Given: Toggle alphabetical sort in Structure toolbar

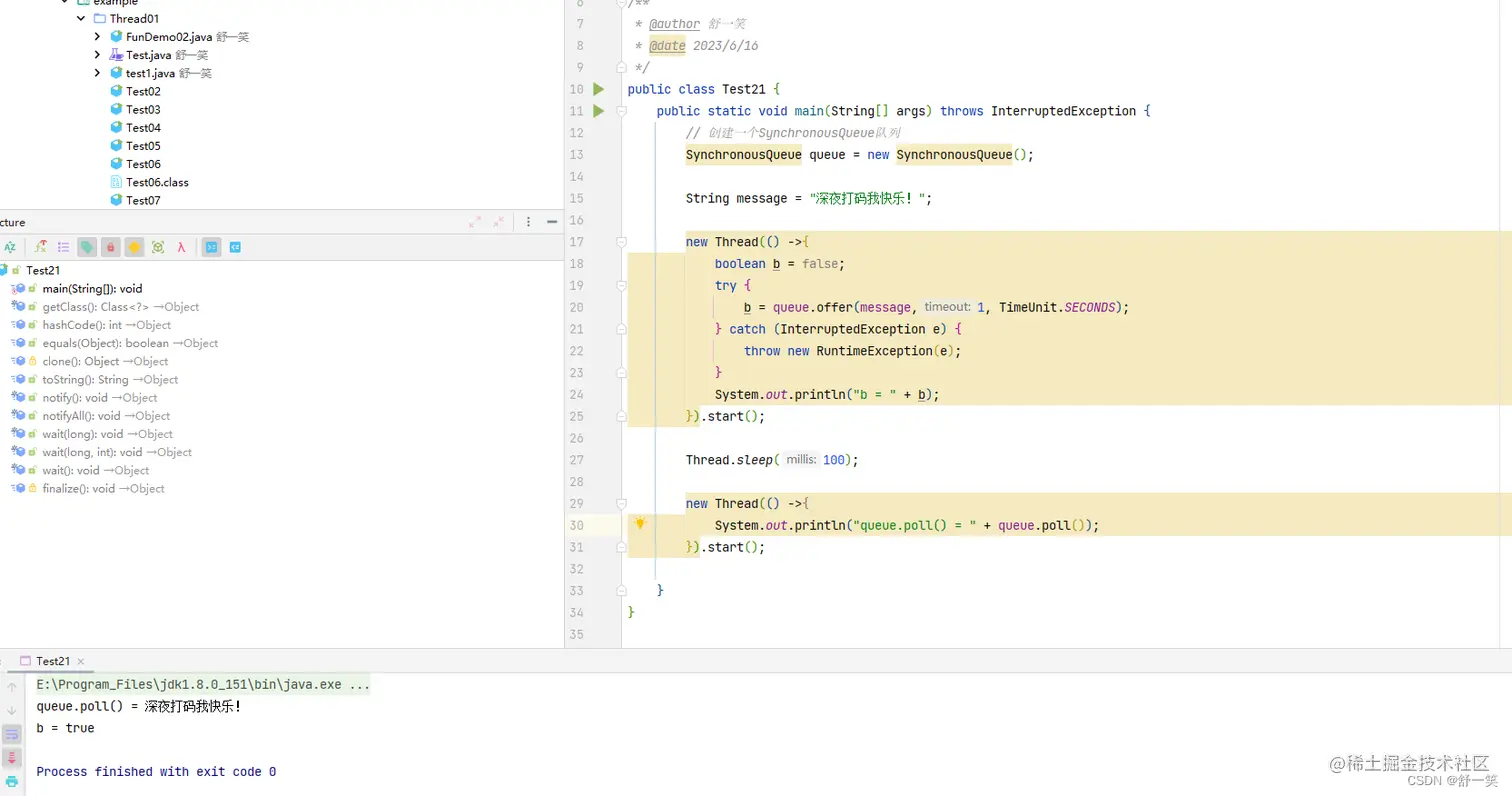Looking at the screenshot, I should [x=9, y=247].
